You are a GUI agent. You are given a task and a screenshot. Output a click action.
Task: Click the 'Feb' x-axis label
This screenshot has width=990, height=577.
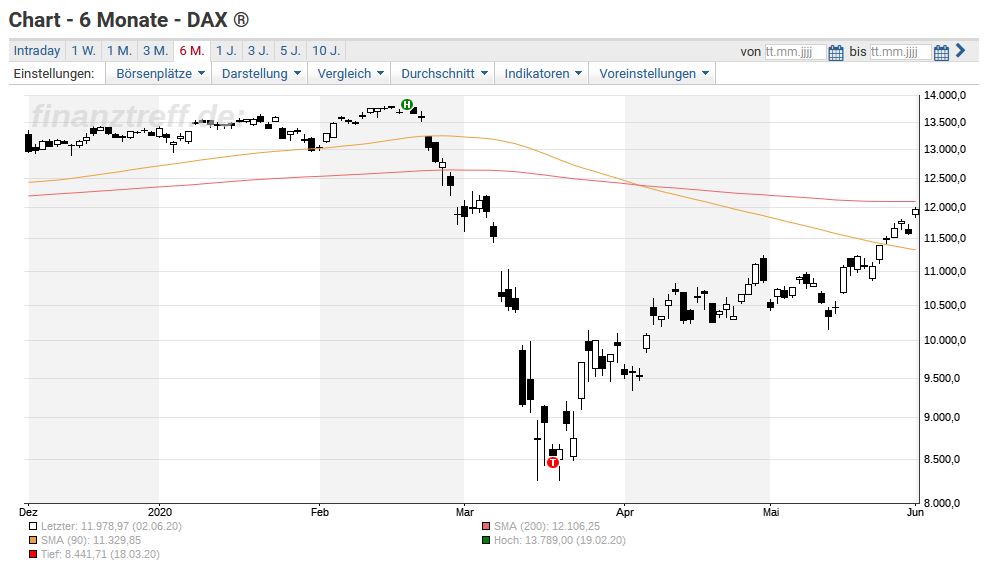(x=319, y=512)
